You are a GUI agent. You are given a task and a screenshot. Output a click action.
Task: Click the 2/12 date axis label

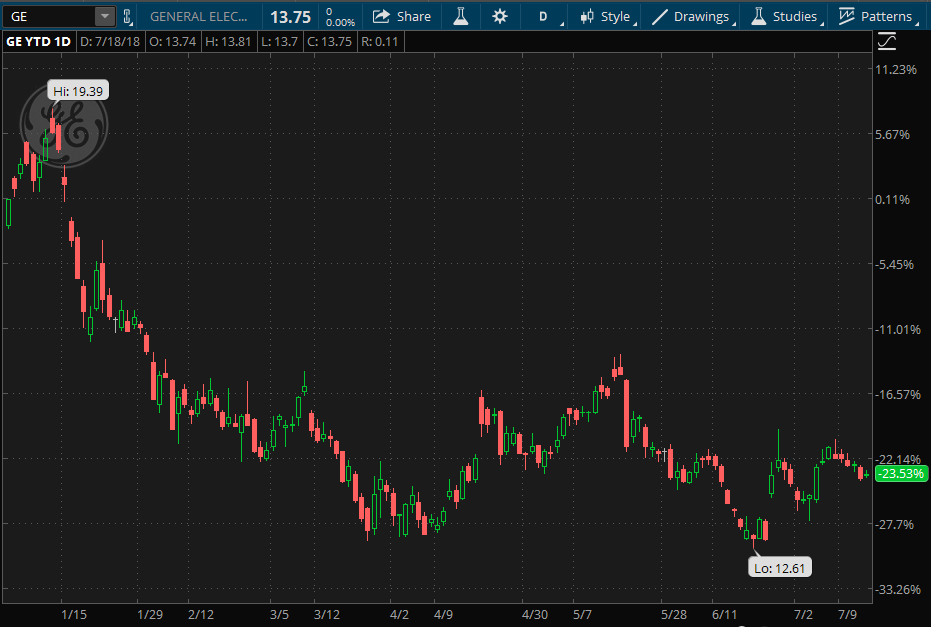point(201,615)
